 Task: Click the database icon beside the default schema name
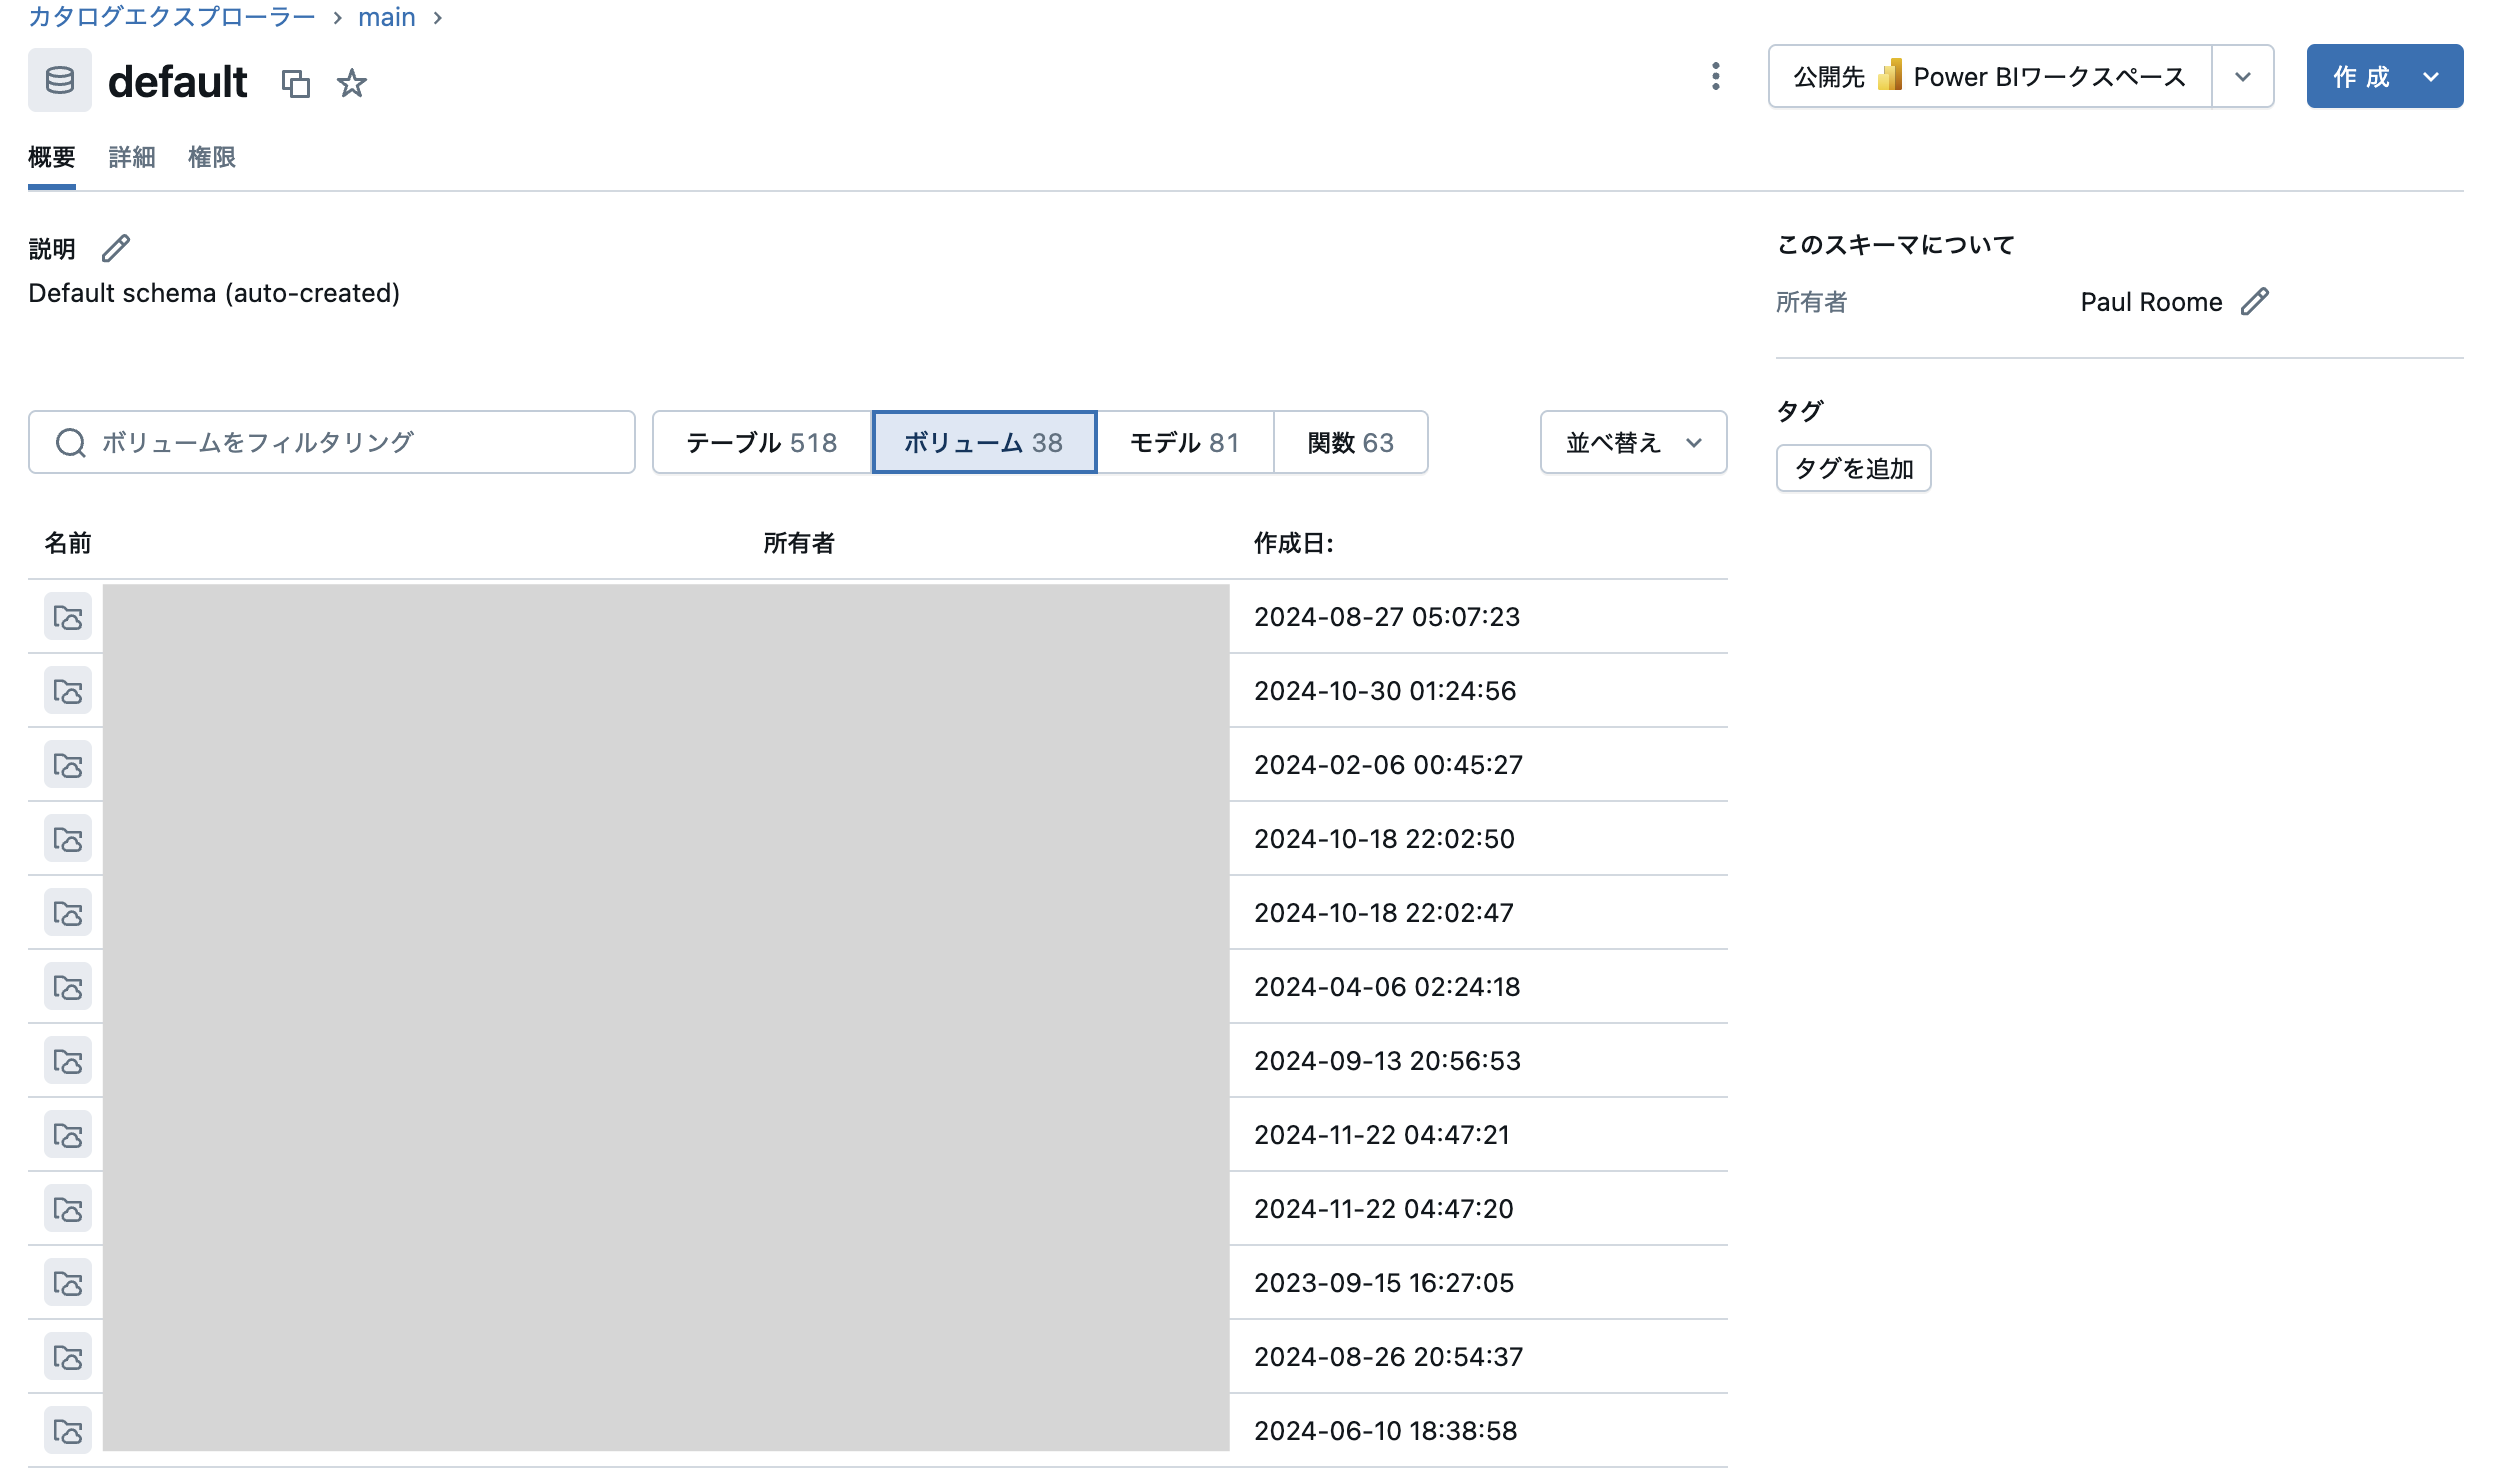[x=59, y=79]
